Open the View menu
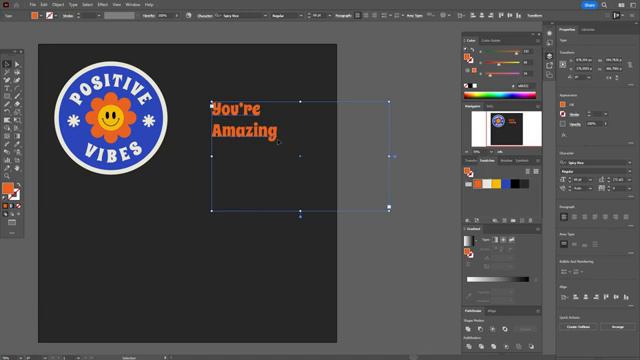 coord(117,5)
